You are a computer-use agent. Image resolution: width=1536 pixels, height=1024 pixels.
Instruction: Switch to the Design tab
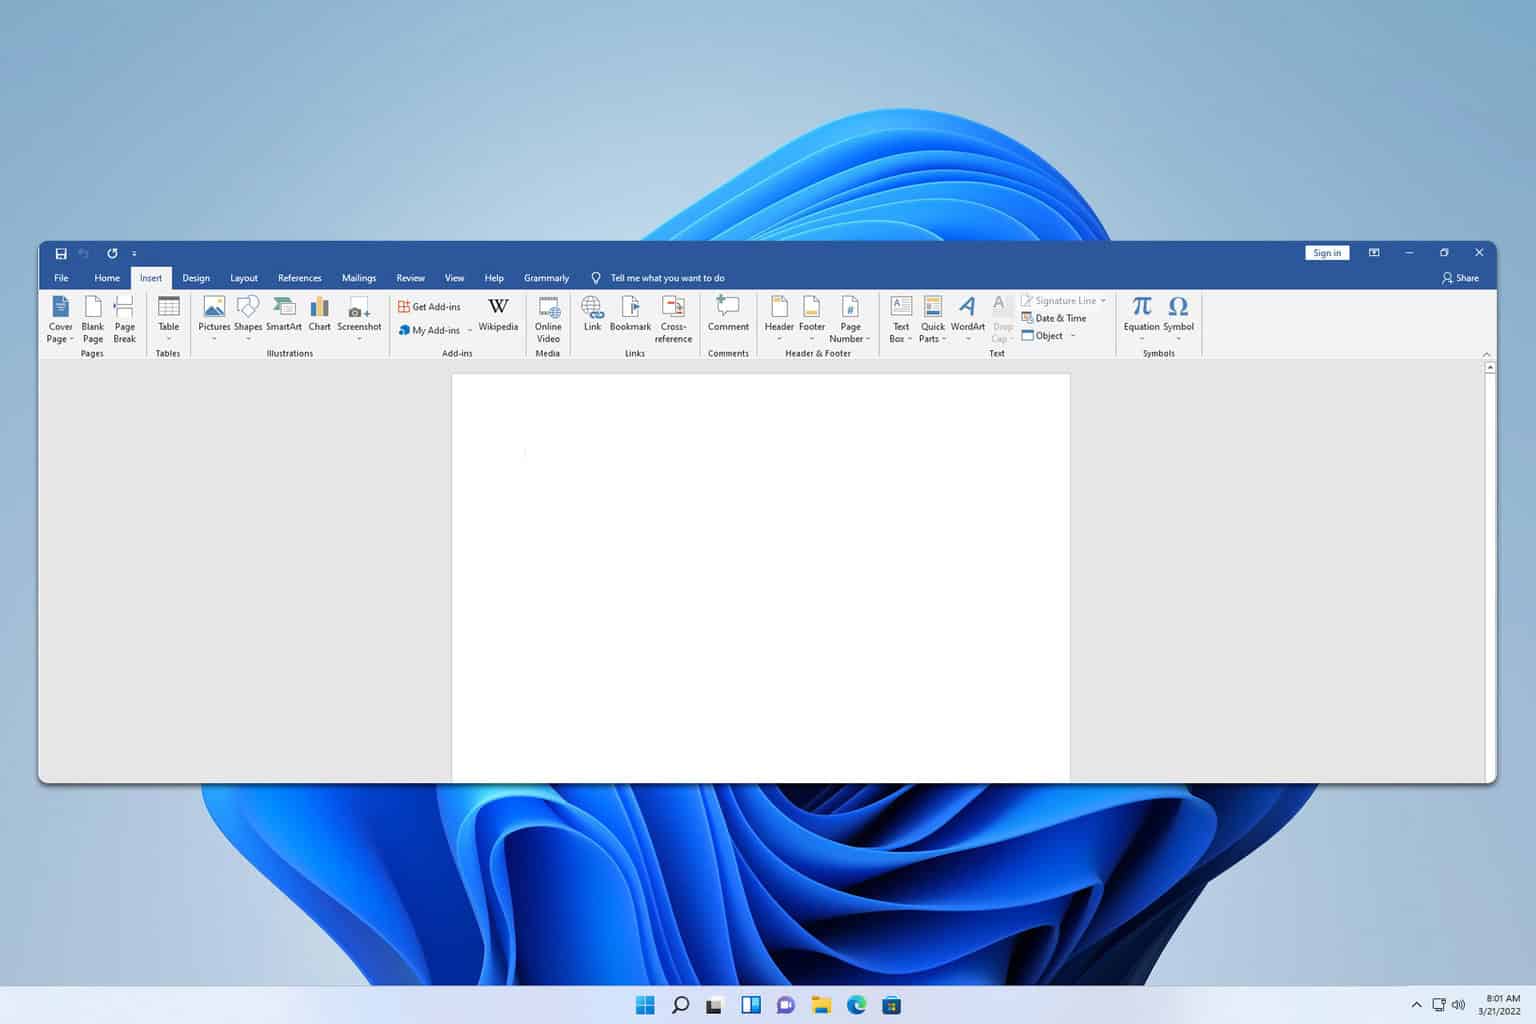[196, 278]
